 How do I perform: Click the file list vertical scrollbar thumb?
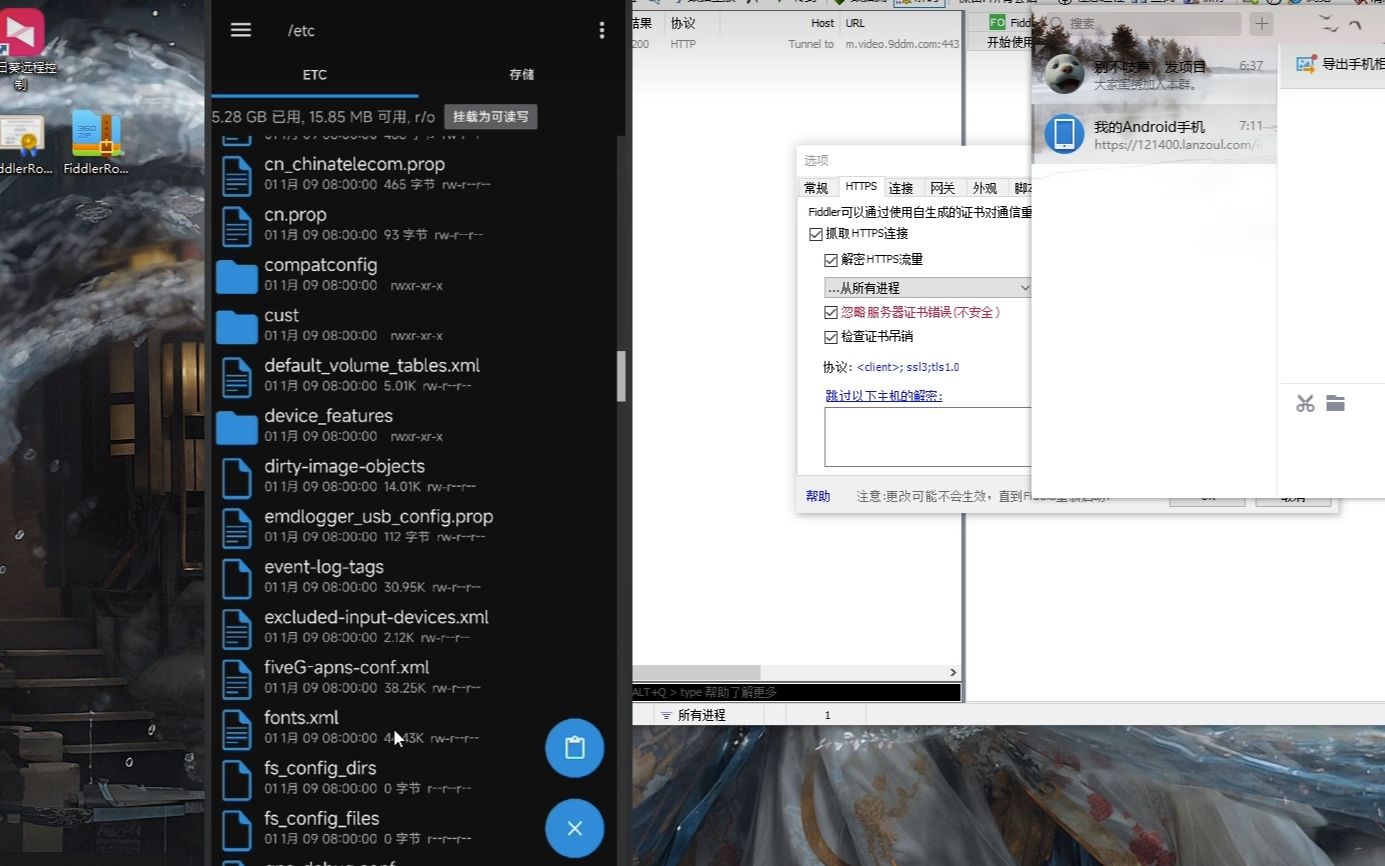621,376
